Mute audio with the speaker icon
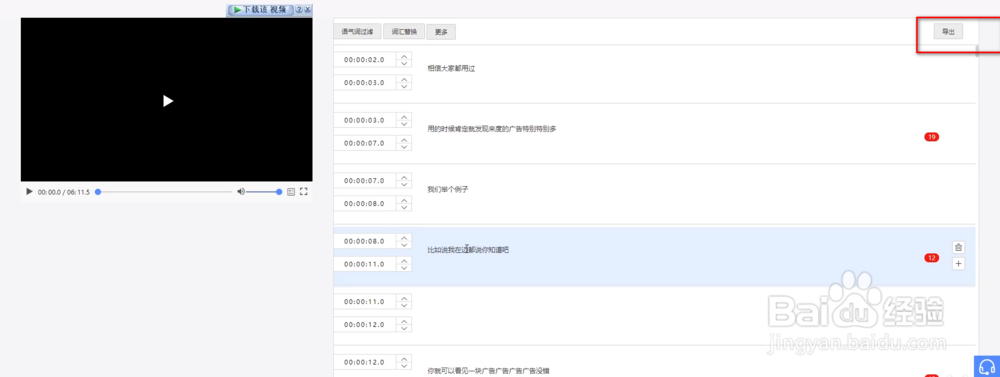This screenshot has width=1000, height=377. (x=240, y=191)
